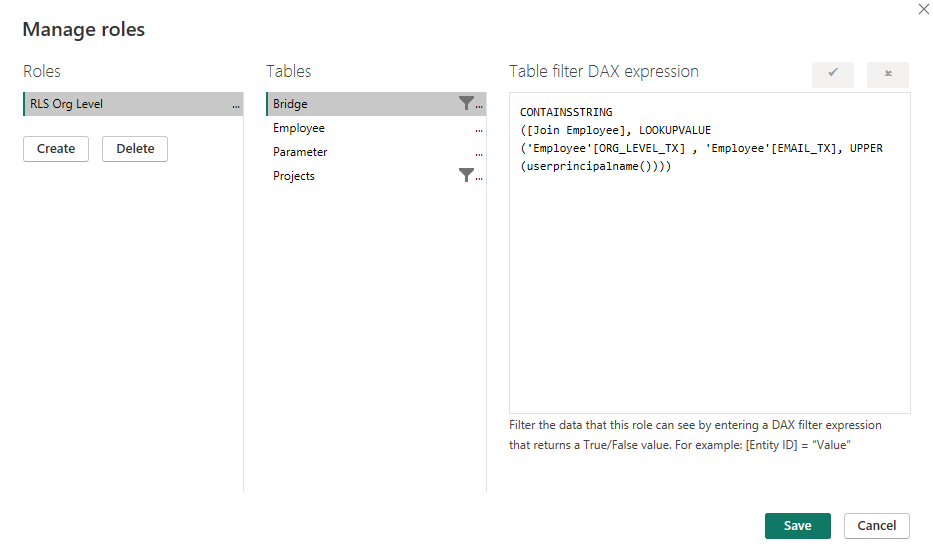The height and width of the screenshot is (550, 933).
Task: Cancel the Manage roles dialog
Action: [876, 526]
